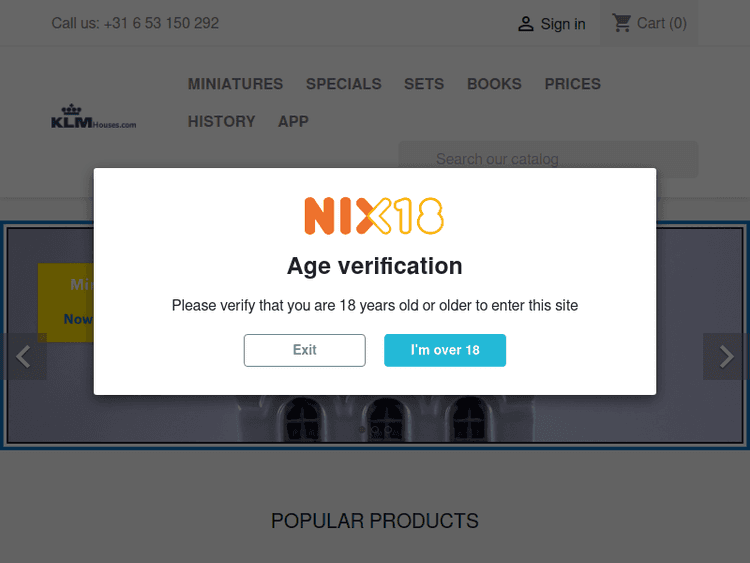This screenshot has height=563, width=750.
Task: Open the Cart (0) link
Action: click(662, 23)
